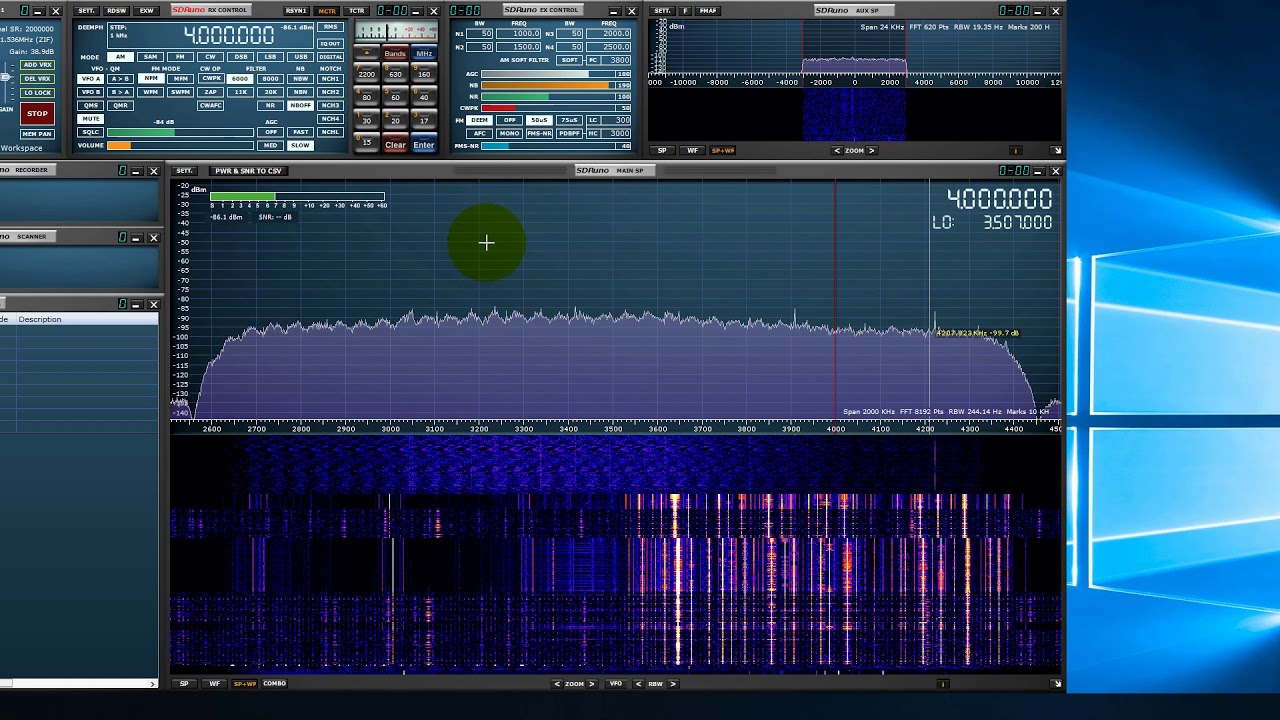
Task: Decrease zoom with left arrow in Main SP
Action: tap(557, 684)
